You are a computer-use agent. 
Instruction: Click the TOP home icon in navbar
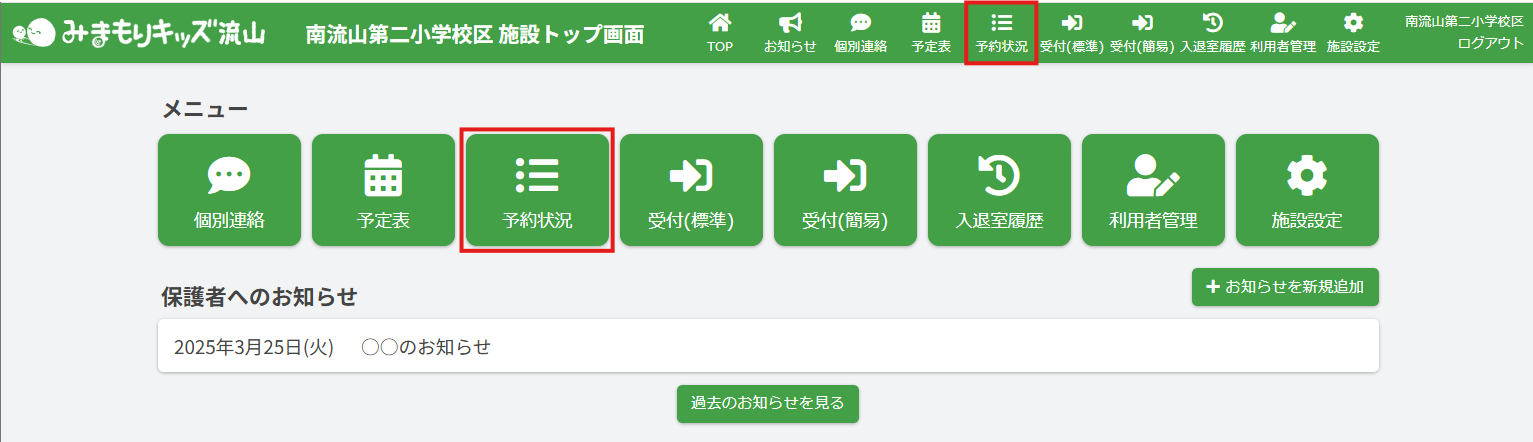click(x=719, y=32)
